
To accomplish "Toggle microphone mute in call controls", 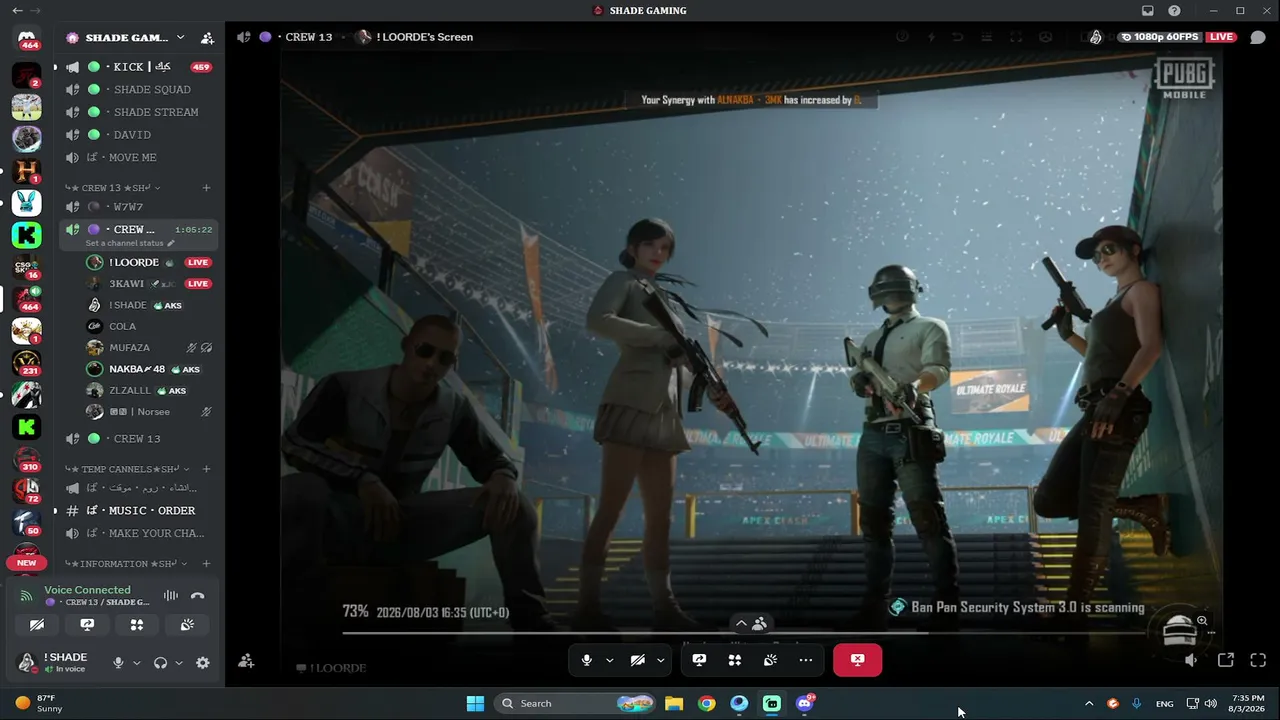I will point(587,660).
